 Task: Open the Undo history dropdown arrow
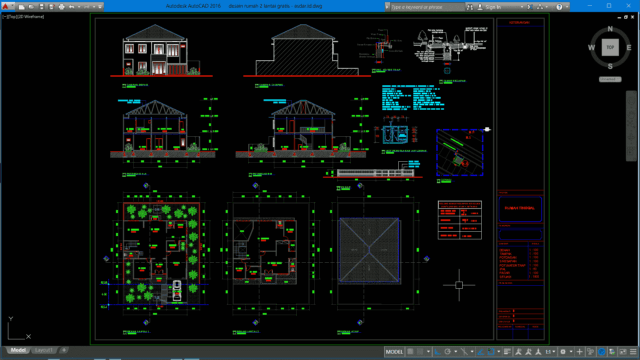coord(79,7)
